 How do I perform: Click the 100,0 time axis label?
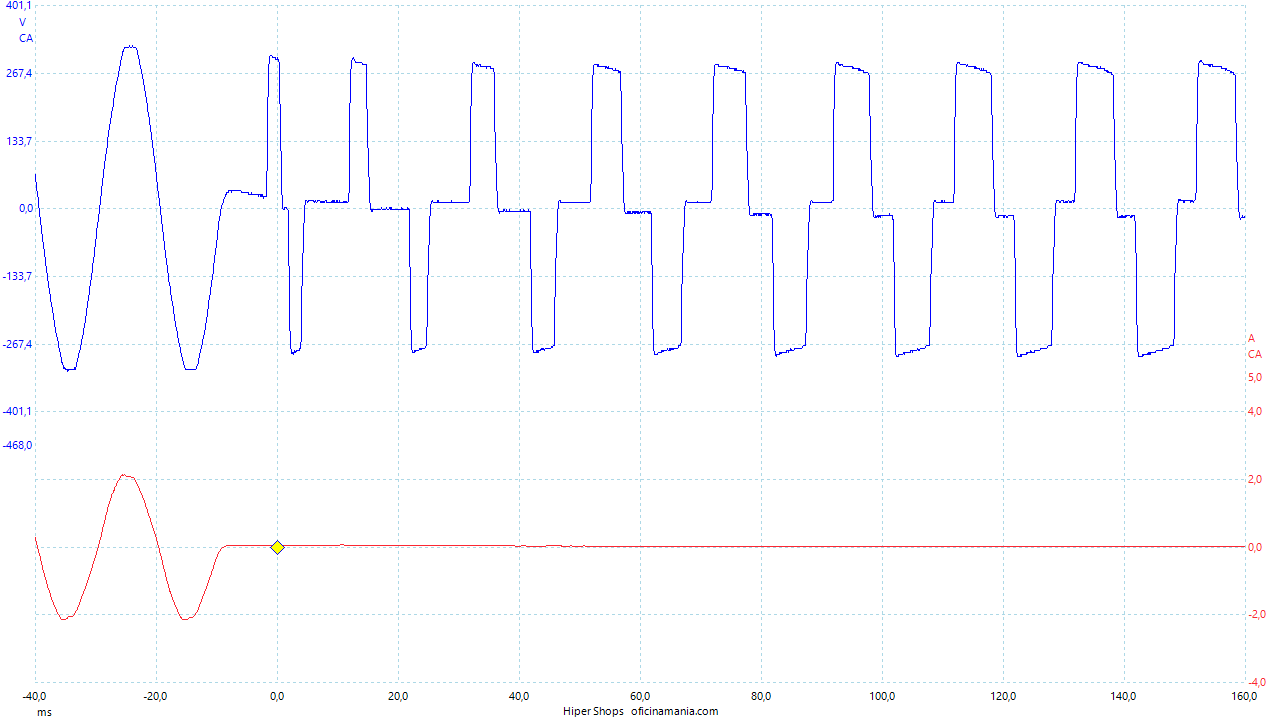tap(882, 696)
